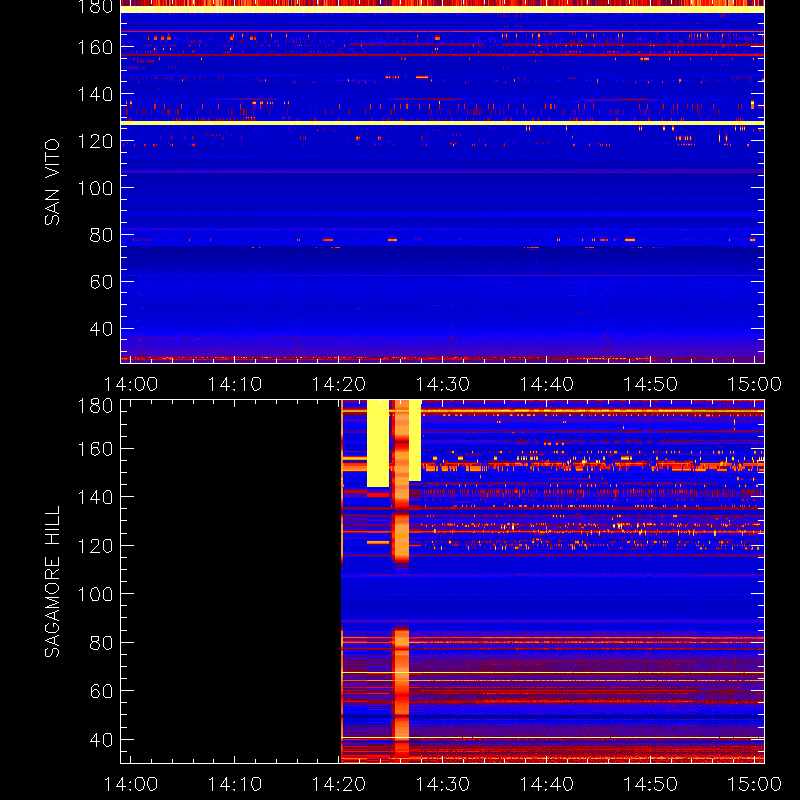This screenshot has width=800, height=800.
Task: Pick the 120 label on Sagamore Hill axis
Action: pyautogui.click(x=95, y=545)
